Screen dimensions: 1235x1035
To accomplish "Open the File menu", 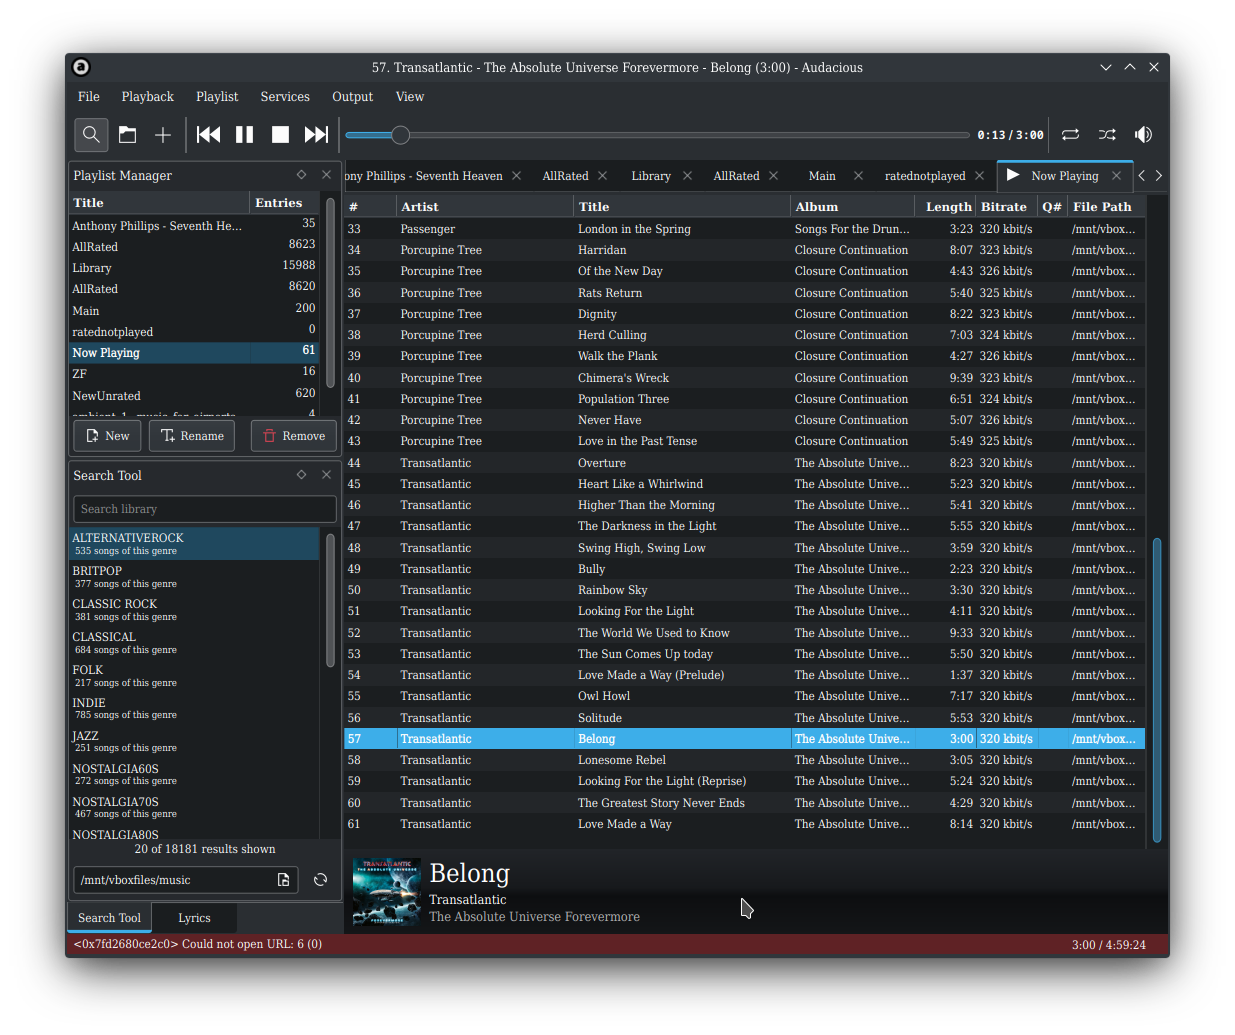I will (x=89, y=97).
